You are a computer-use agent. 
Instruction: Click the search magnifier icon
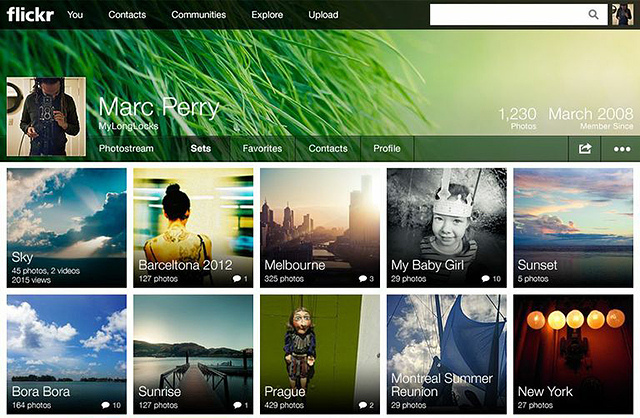pos(593,15)
